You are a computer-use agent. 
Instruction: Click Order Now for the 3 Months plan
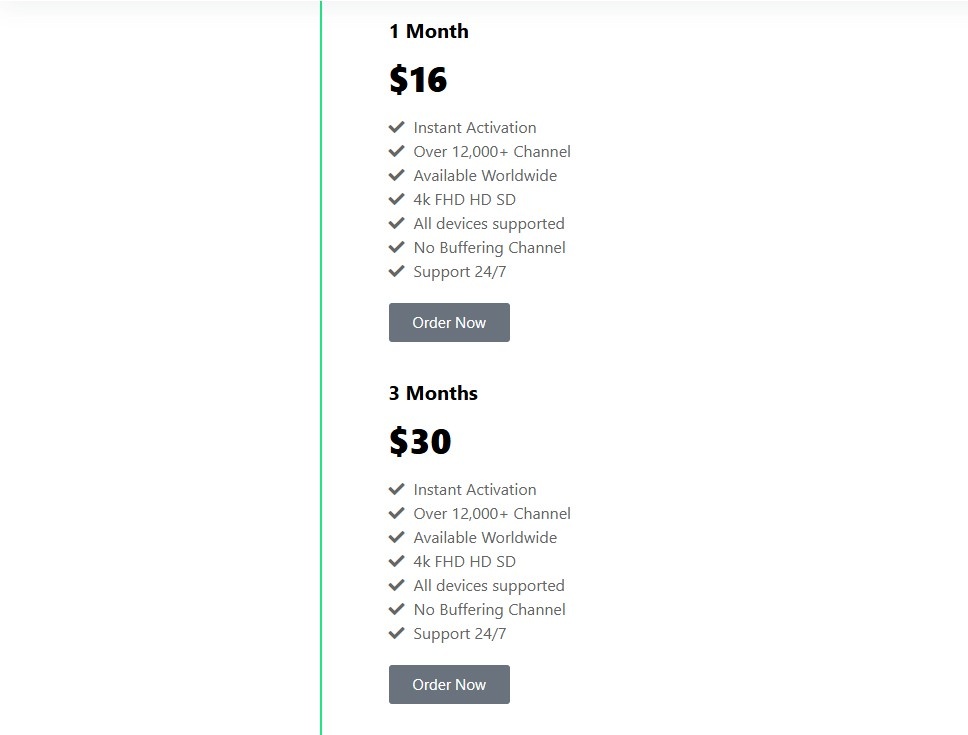tap(449, 684)
